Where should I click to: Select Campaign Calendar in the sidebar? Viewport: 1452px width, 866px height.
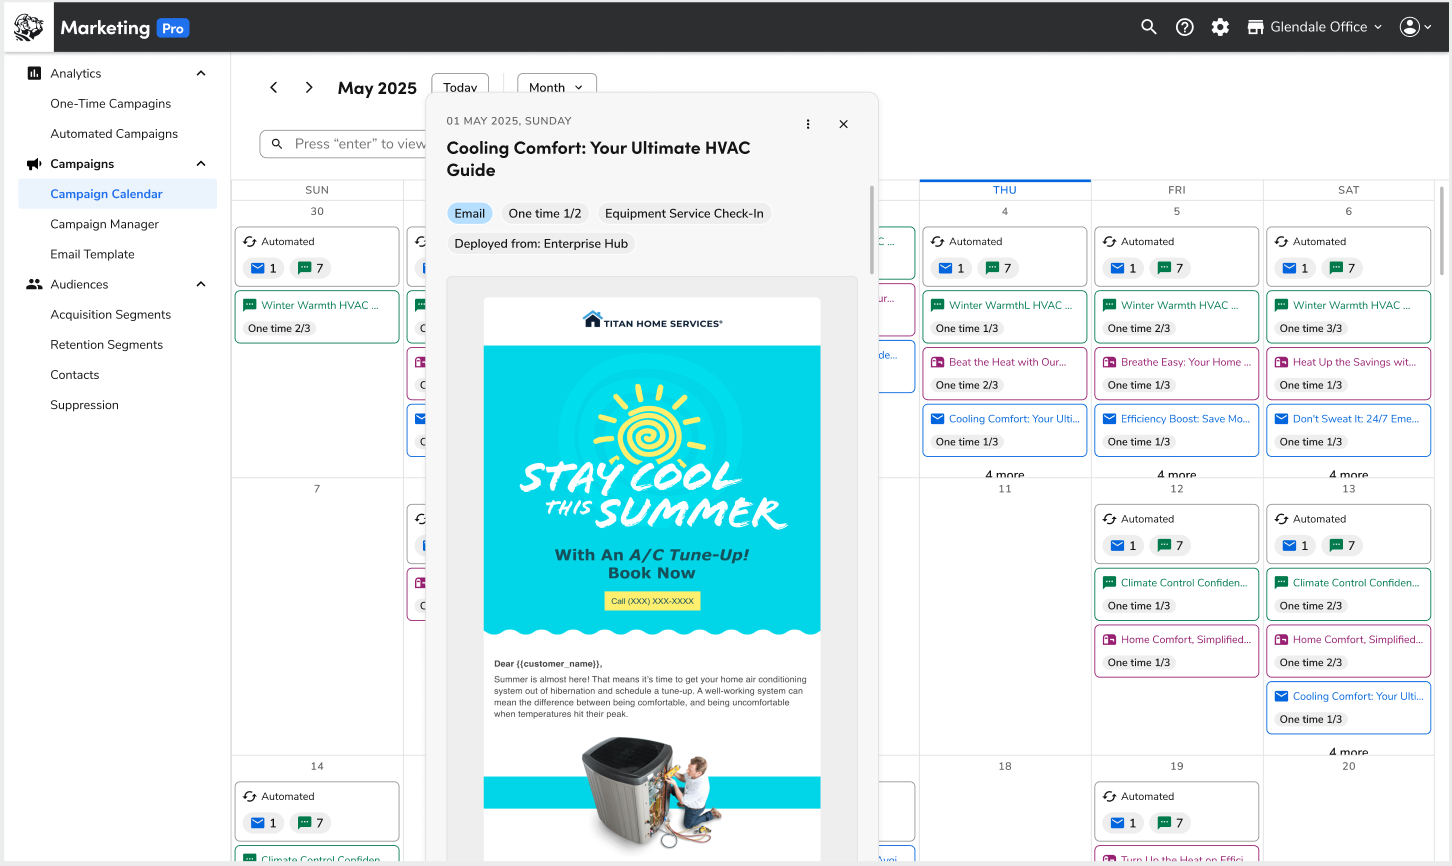(x=118, y=194)
